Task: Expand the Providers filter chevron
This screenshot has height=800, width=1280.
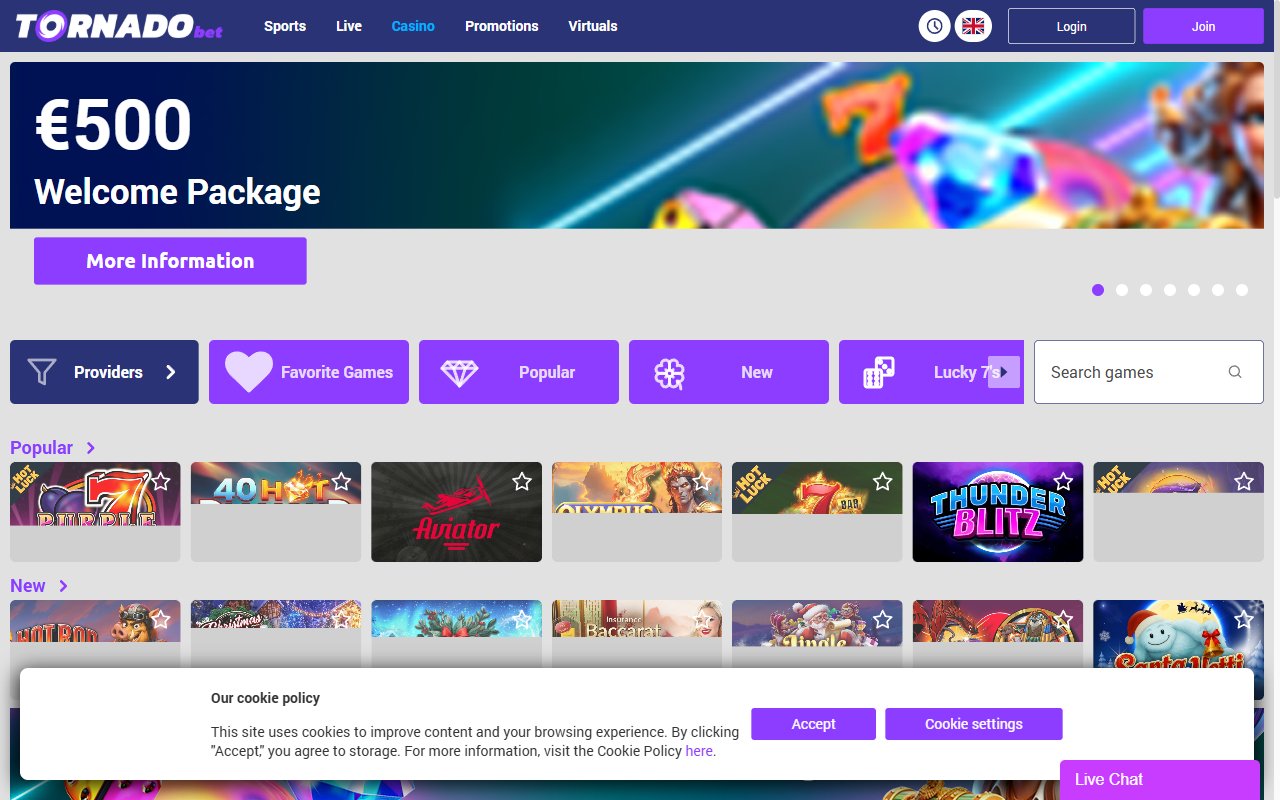Action: [171, 372]
